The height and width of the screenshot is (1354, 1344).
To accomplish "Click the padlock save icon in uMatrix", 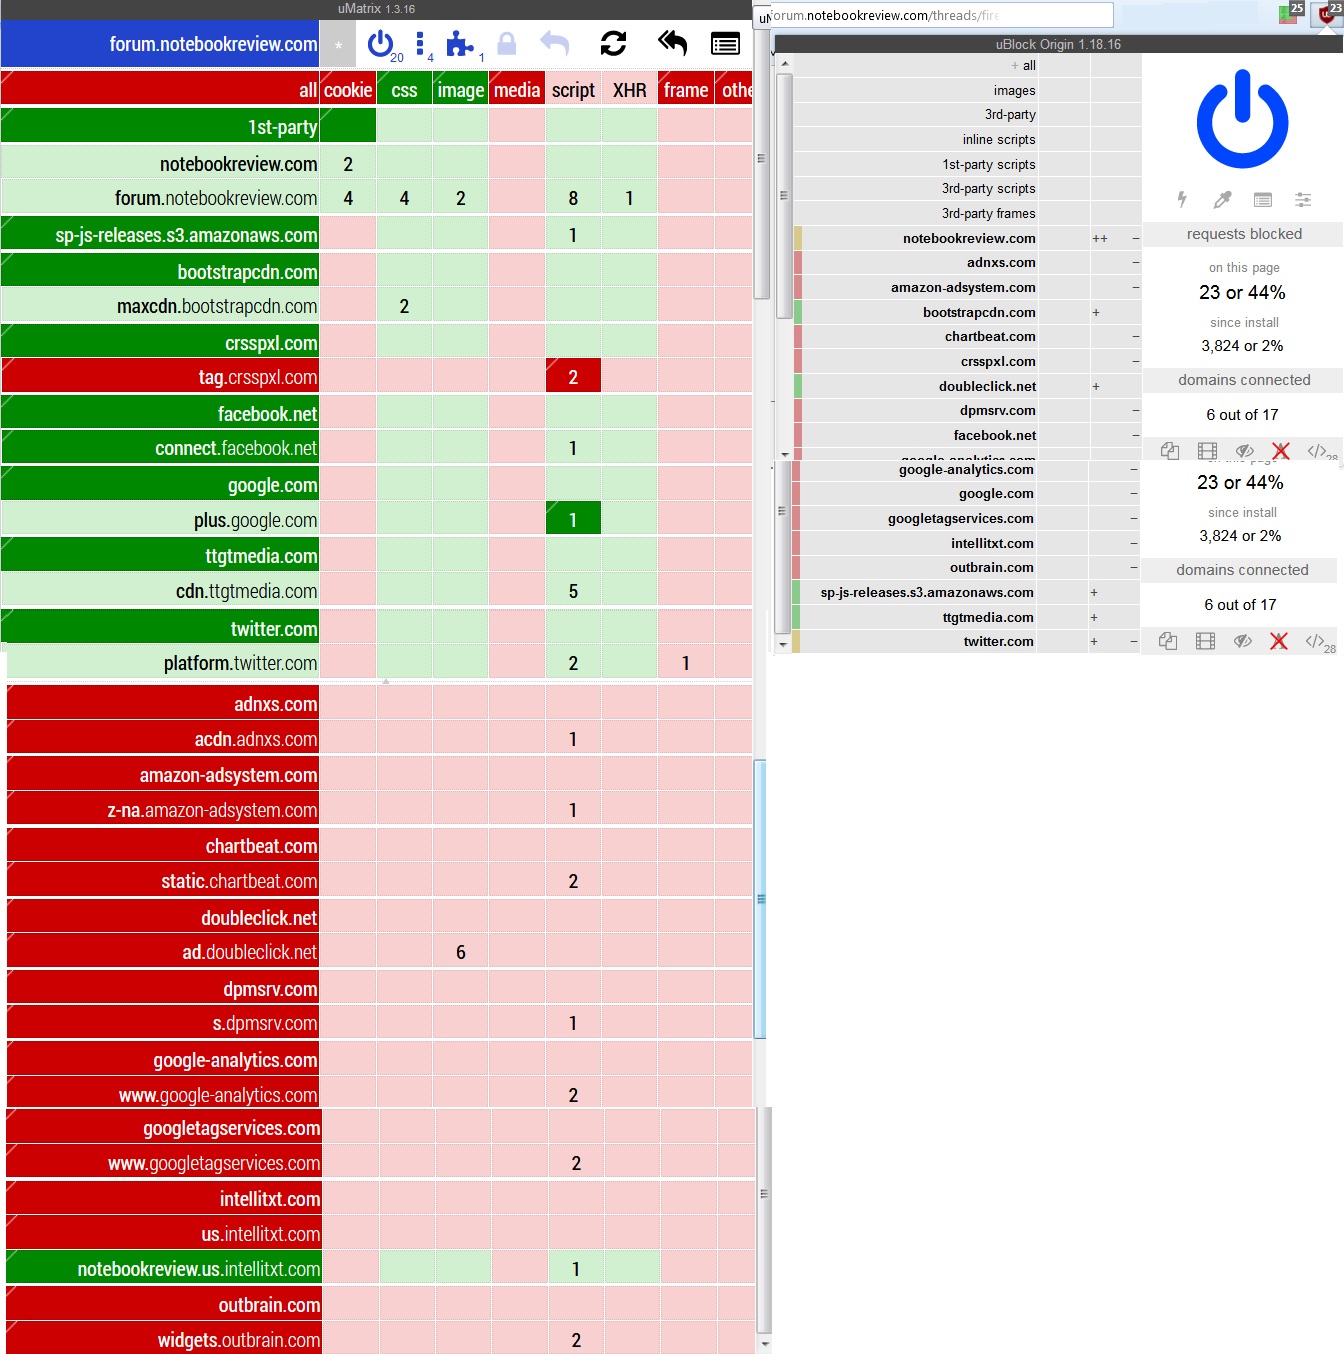I will (507, 44).
